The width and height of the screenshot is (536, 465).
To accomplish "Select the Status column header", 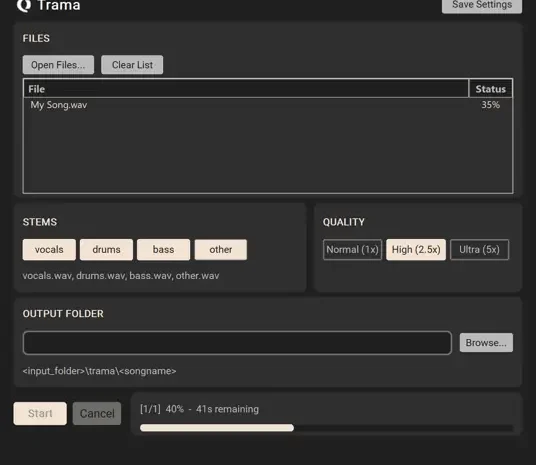I will click(x=491, y=89).
